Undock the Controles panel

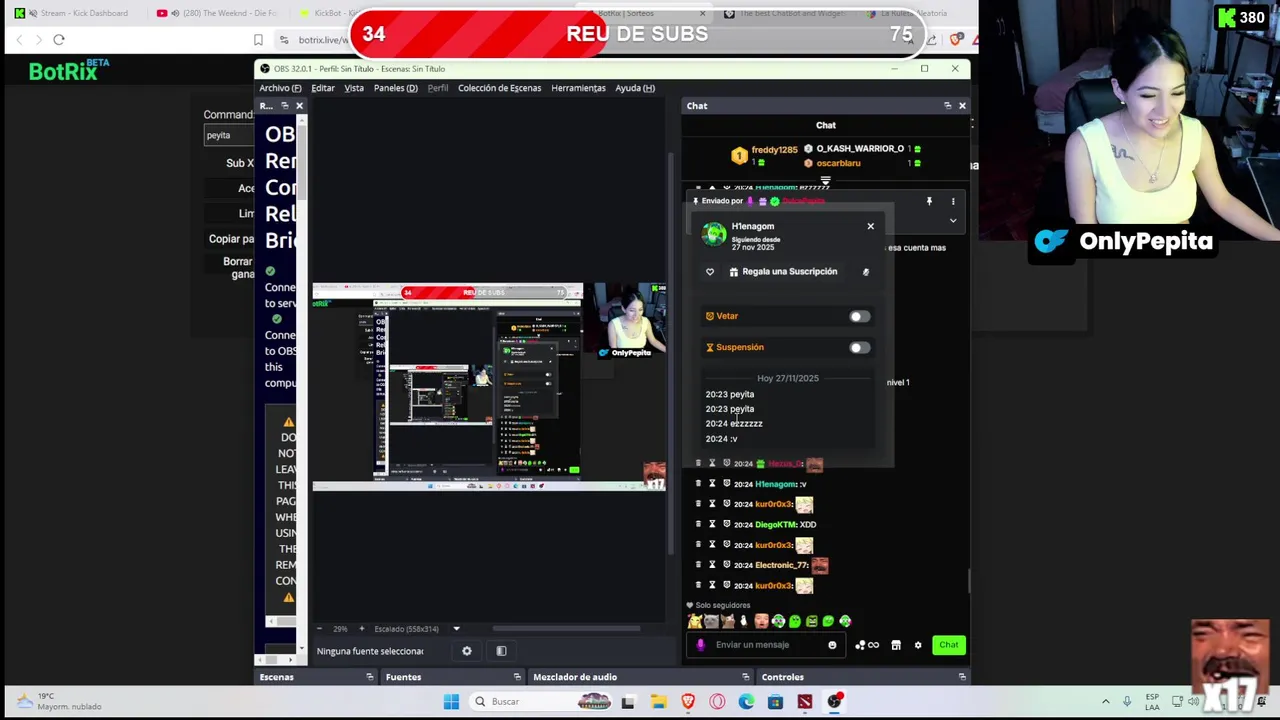pyautogui.click(x=962, y=677)
